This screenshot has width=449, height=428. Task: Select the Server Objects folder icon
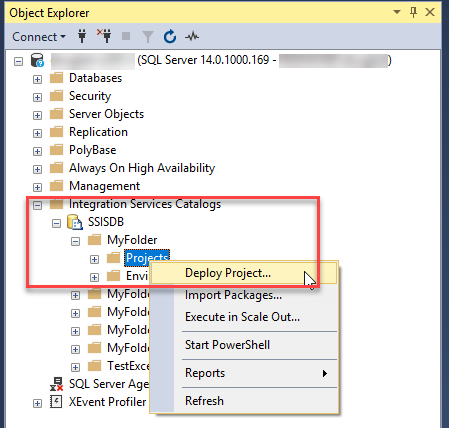point(56,114)
